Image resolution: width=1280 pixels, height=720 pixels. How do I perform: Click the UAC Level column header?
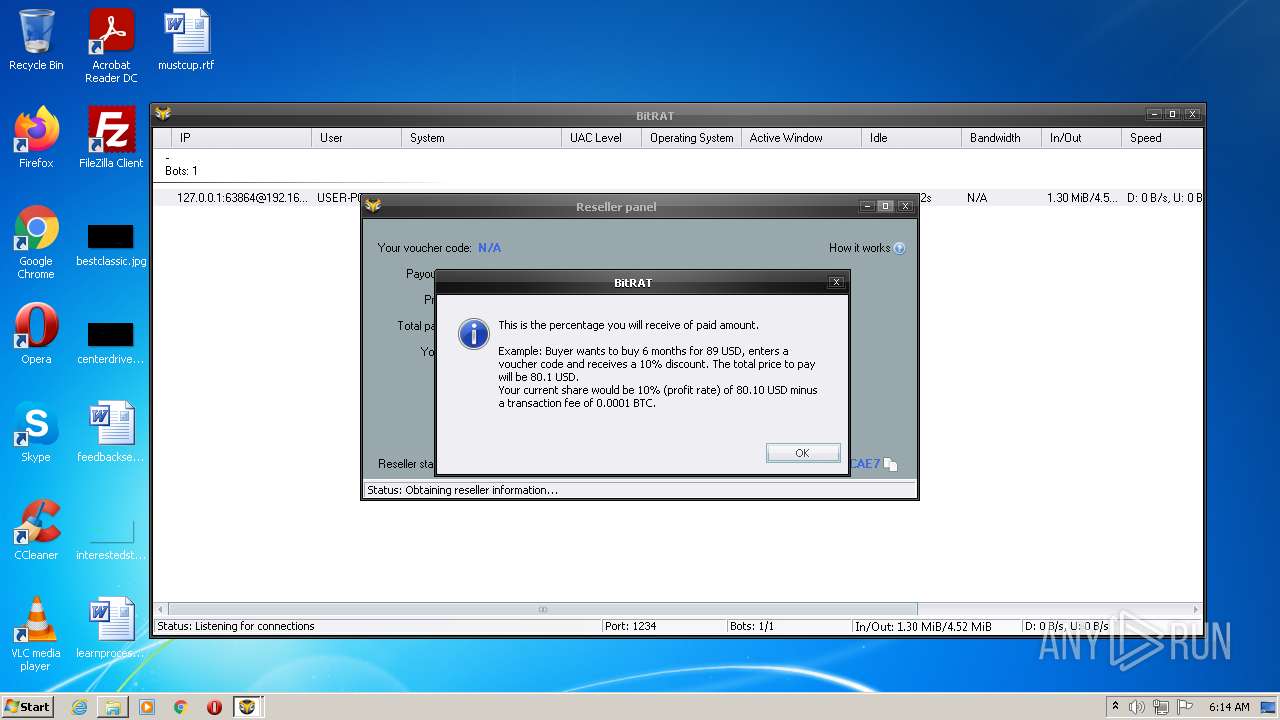601,138
